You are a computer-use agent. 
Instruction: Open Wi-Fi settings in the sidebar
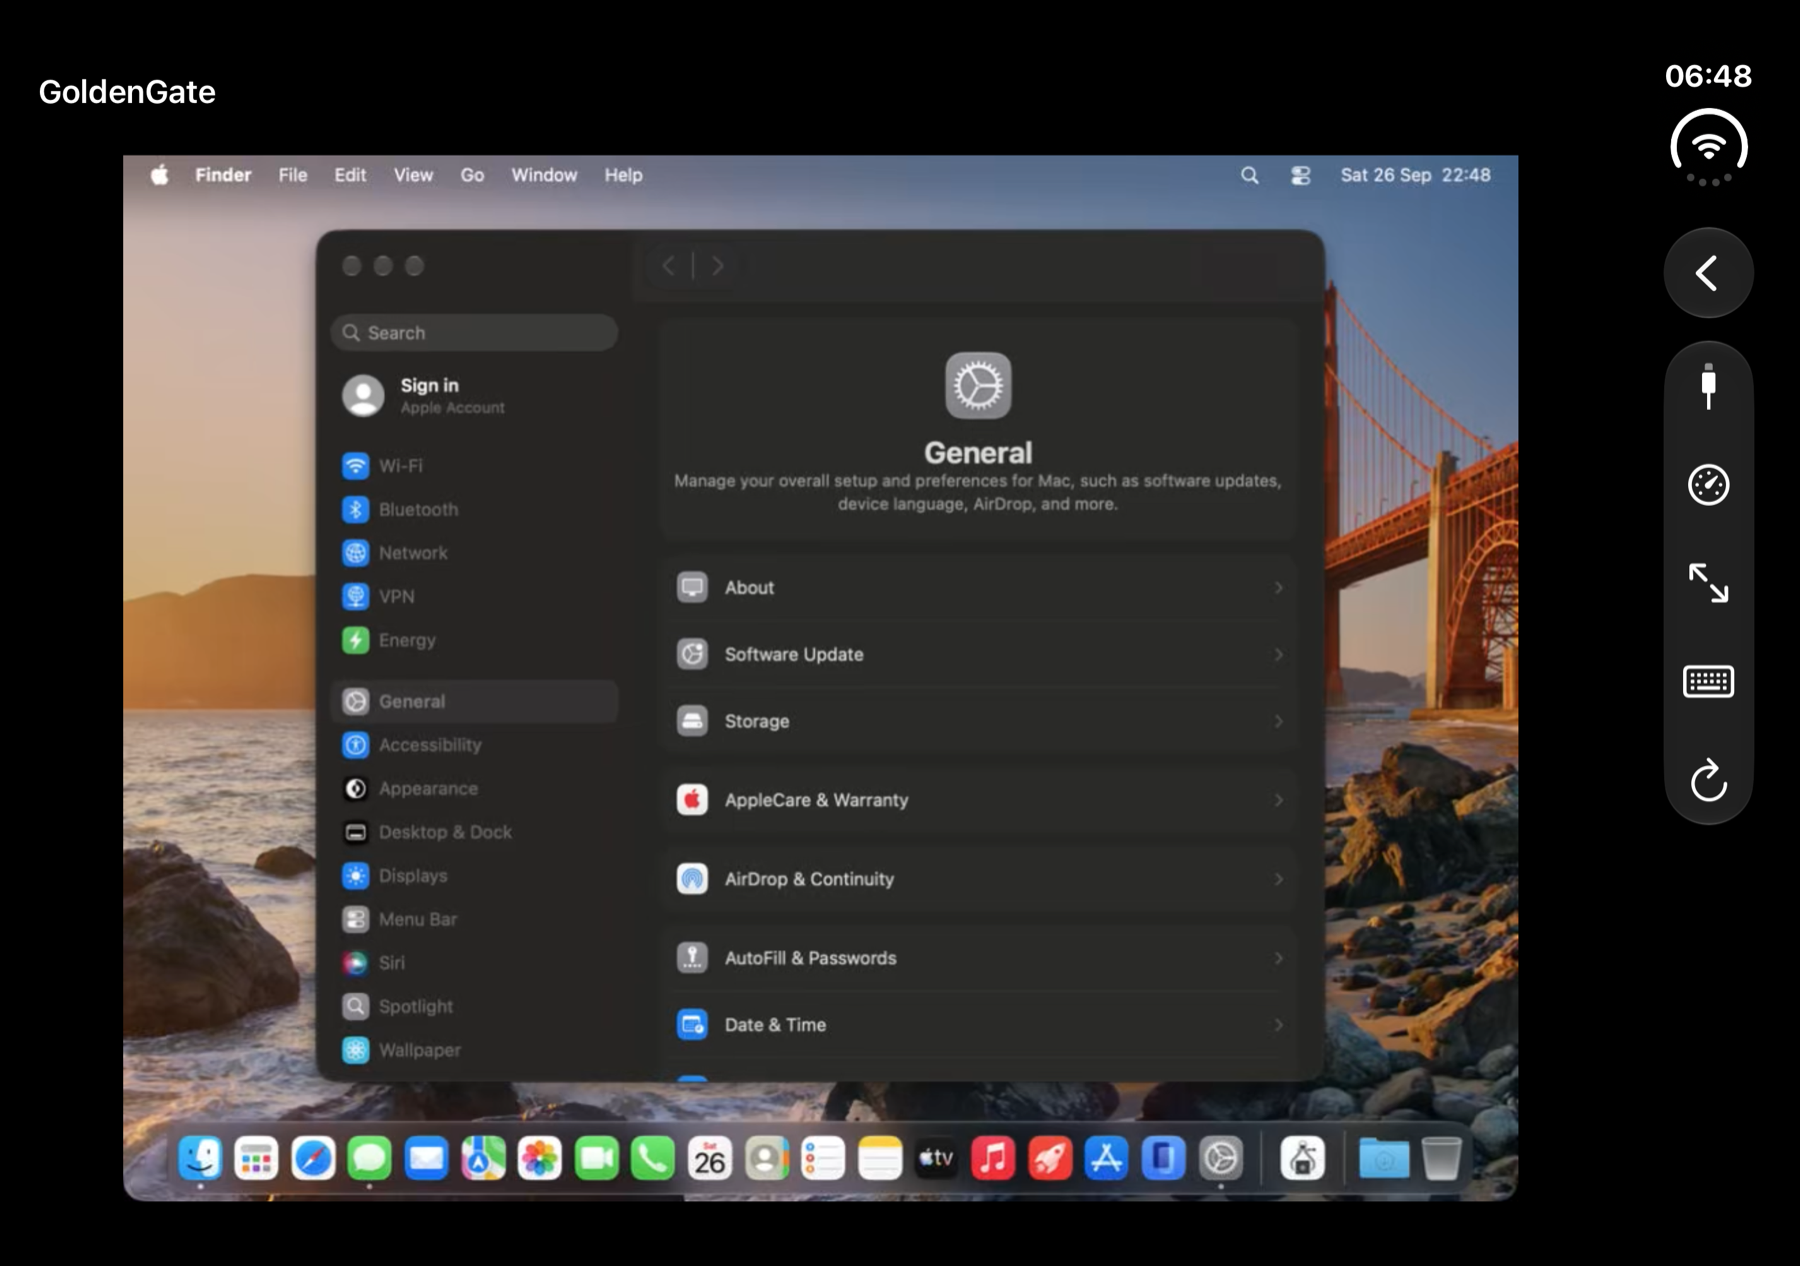474,466
